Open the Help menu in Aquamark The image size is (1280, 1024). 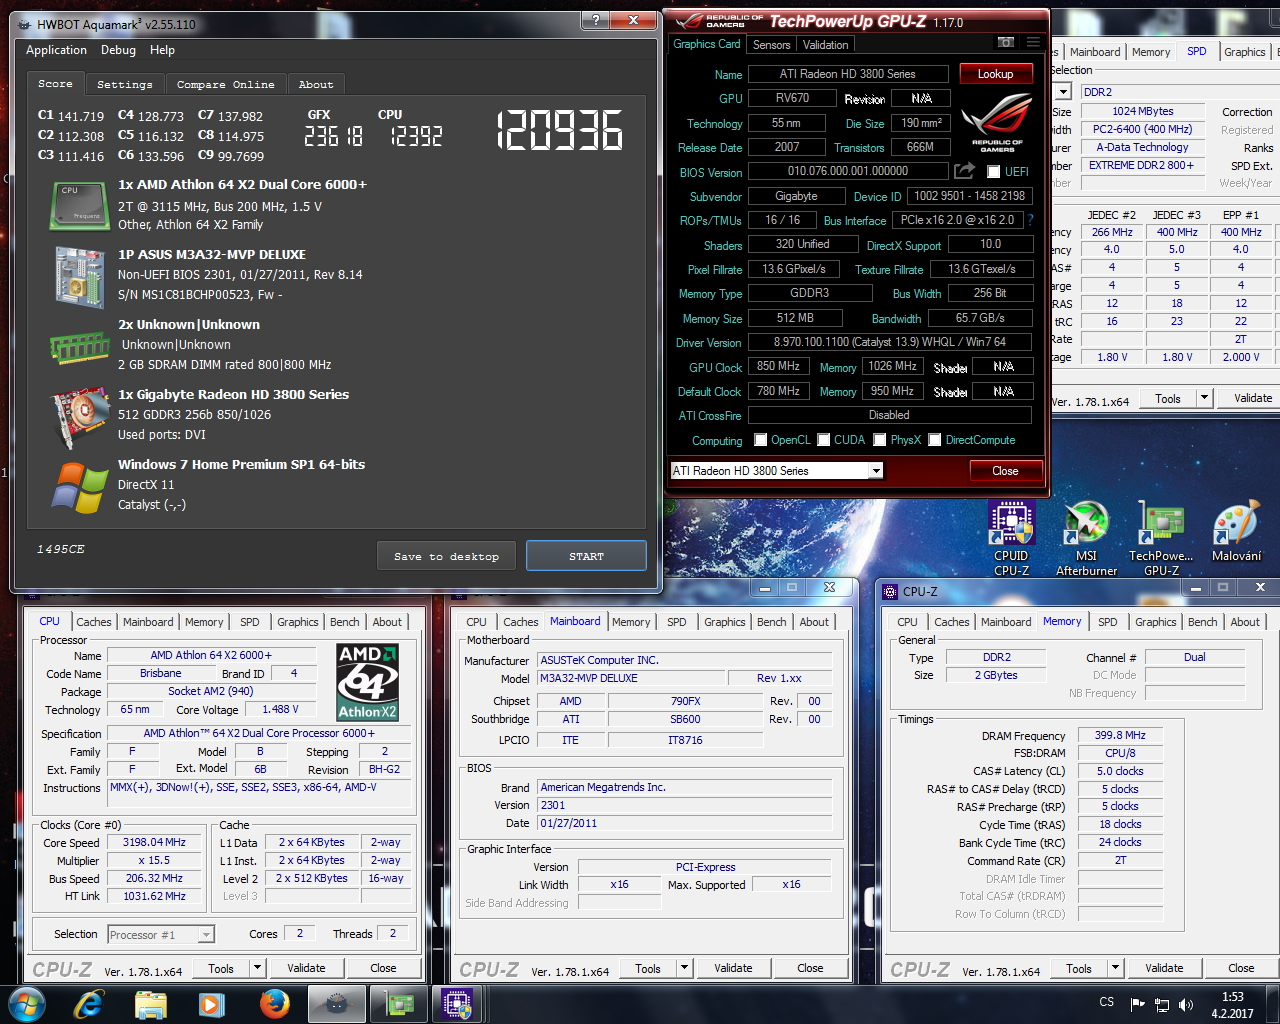(x=162, y=50)
